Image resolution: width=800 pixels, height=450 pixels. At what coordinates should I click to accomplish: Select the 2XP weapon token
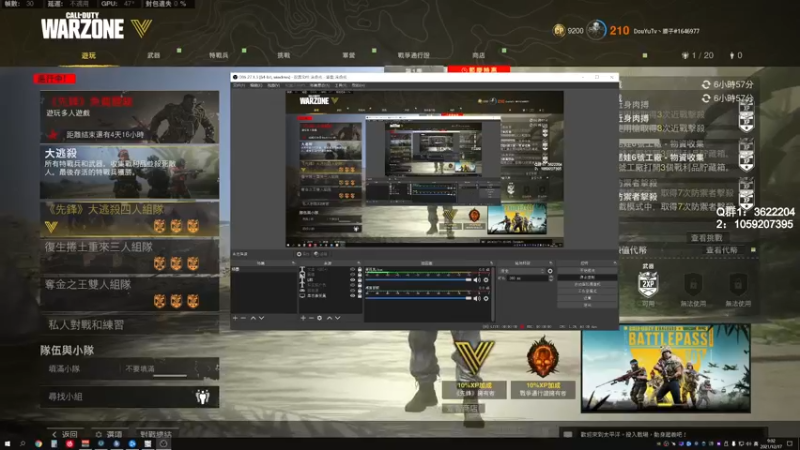point(648,284)
